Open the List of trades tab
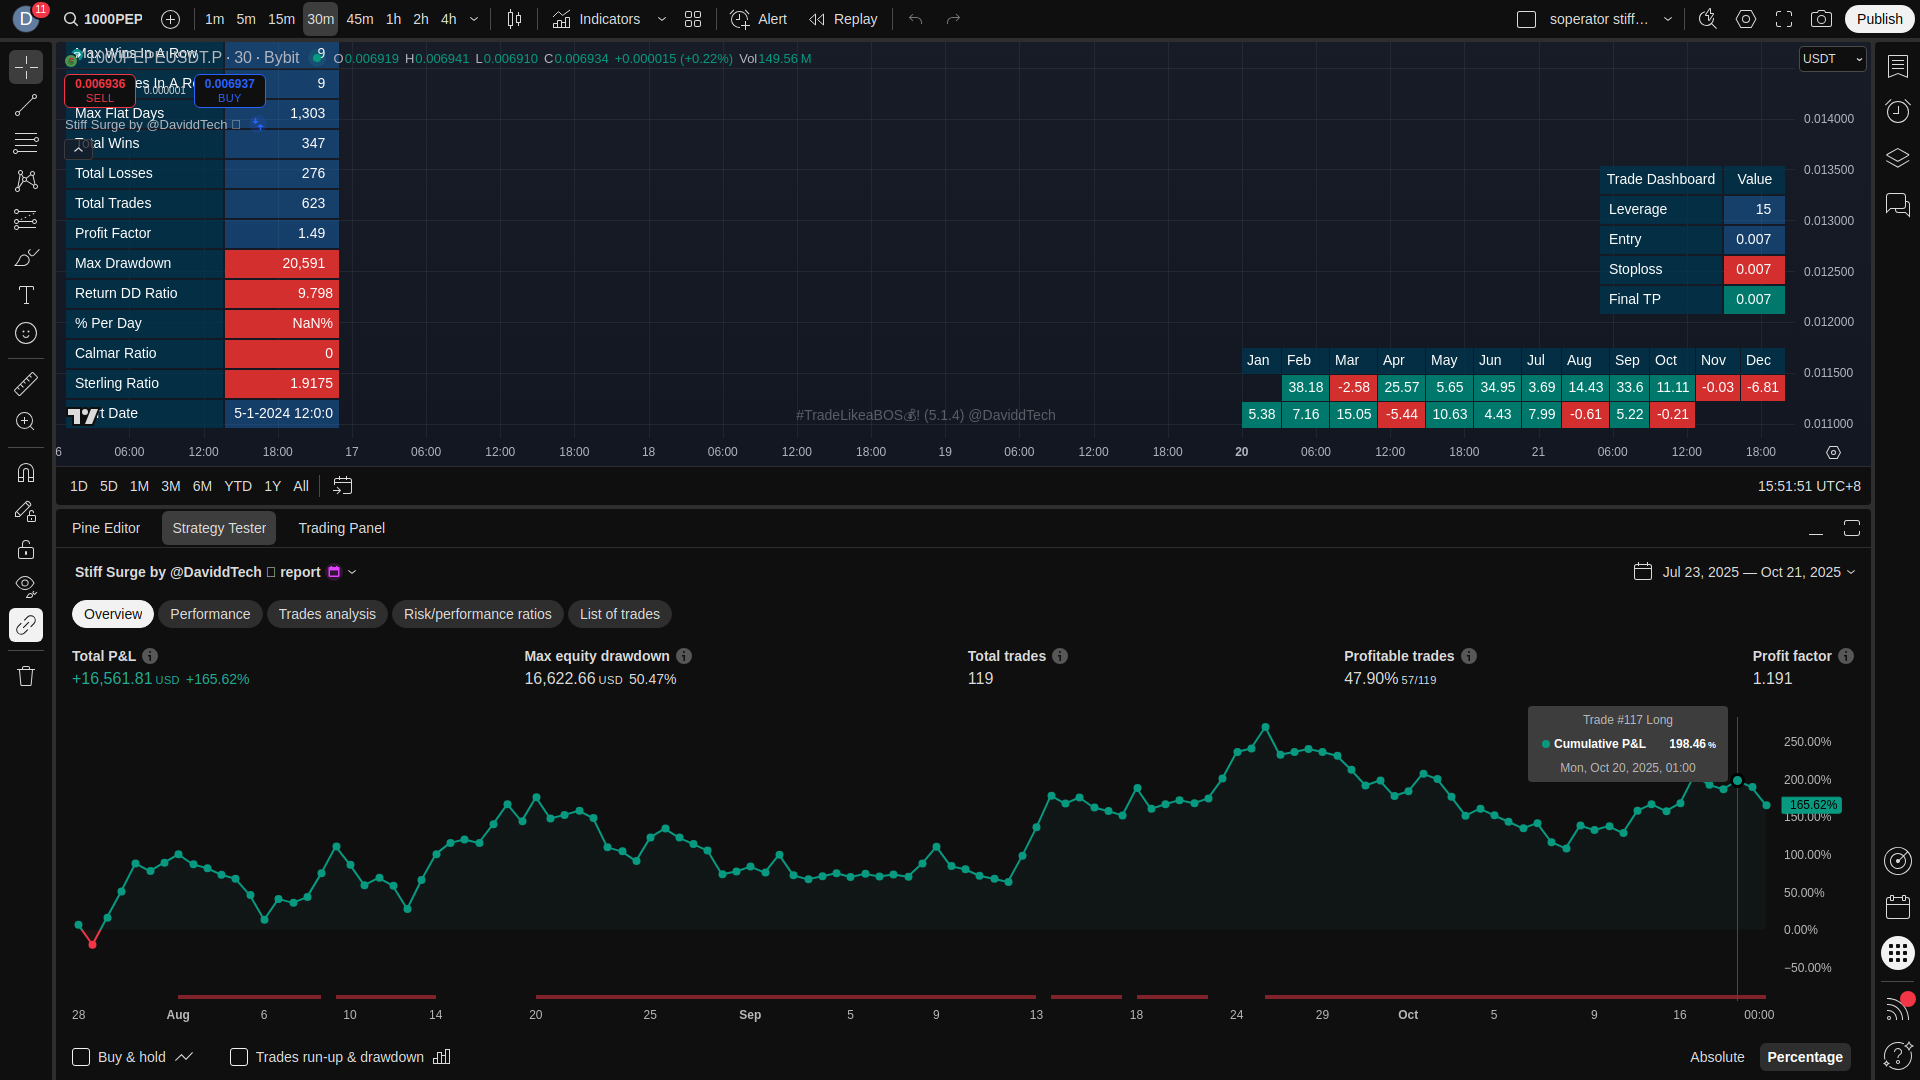 [x=619, y=614]
